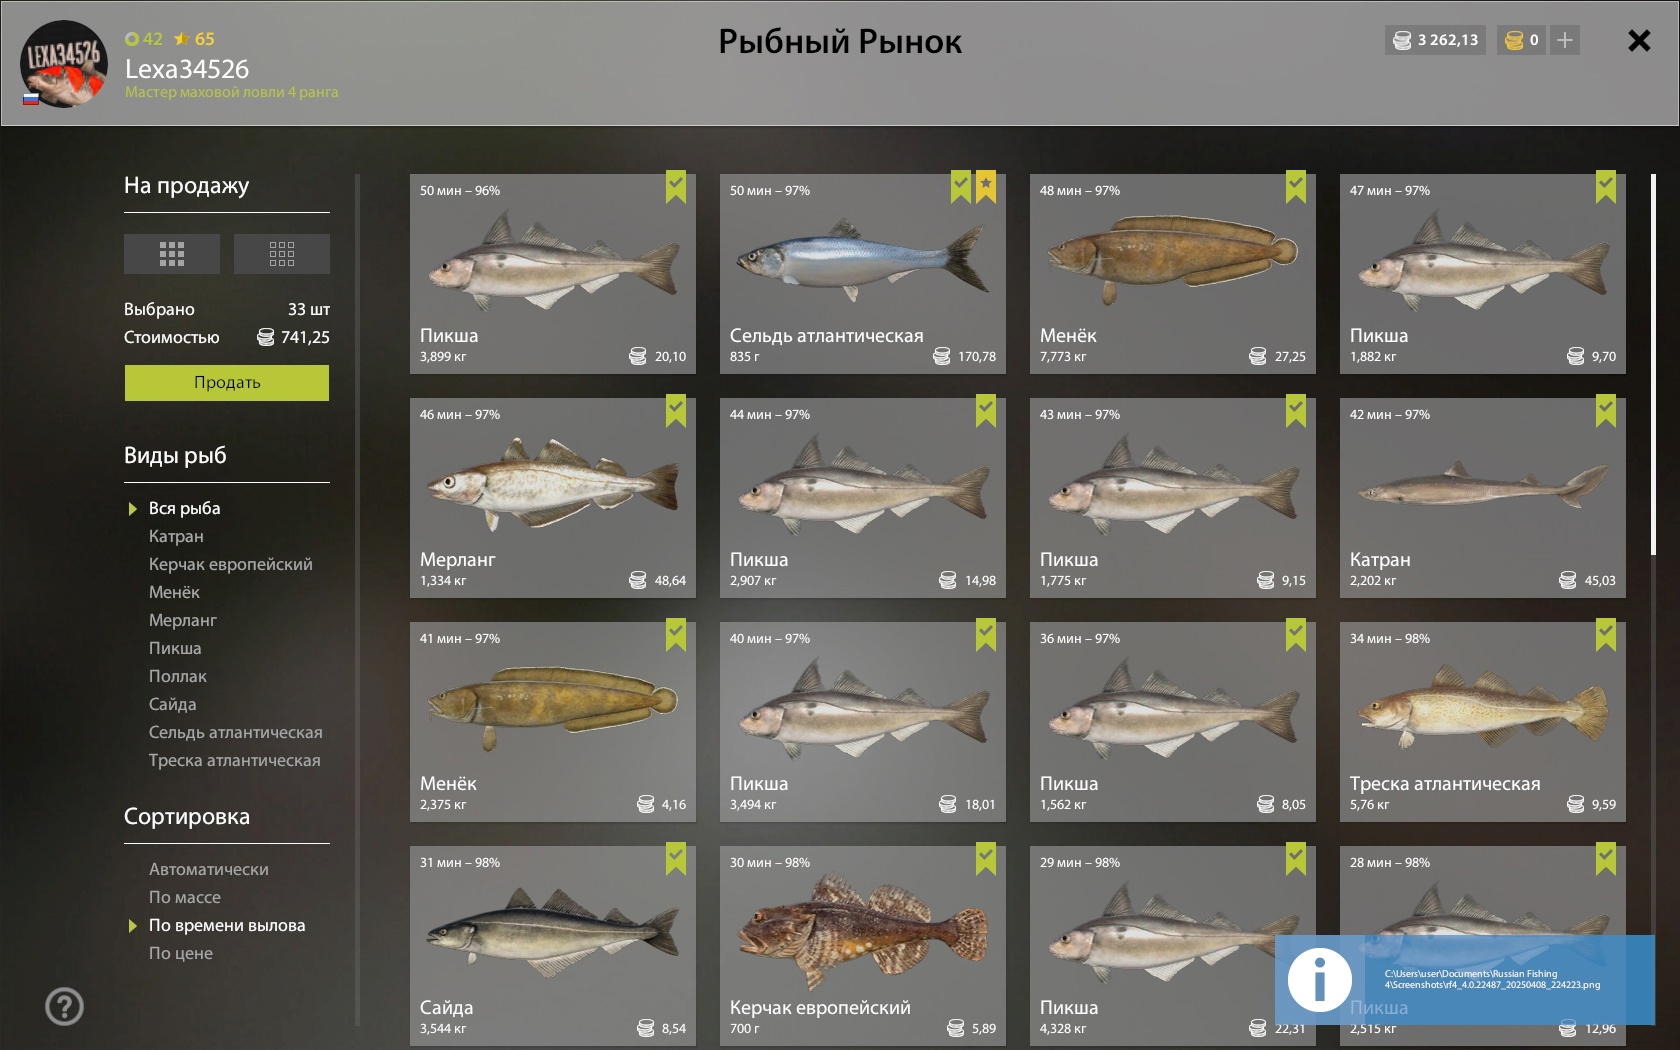Click the star marker on Сельдь атлантическая
Viewport: 1680px width, 1050px height.
[986, 187]
